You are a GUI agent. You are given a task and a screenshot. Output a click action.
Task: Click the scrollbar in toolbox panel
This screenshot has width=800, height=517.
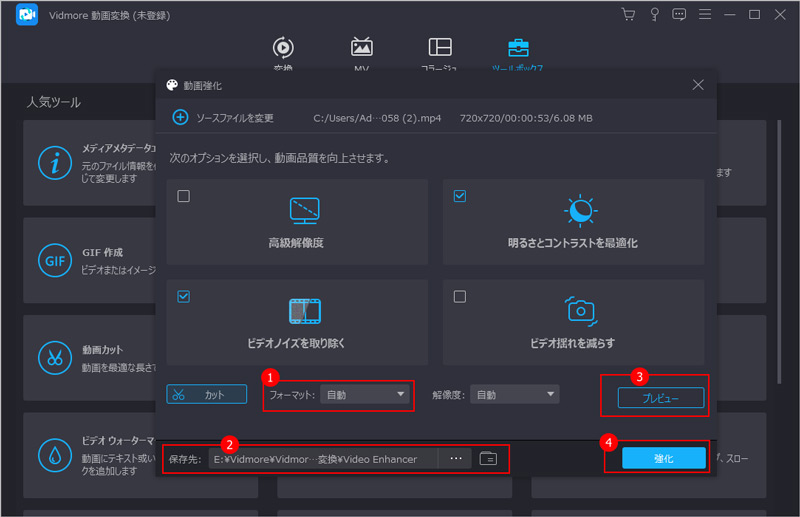(x=779, y=252)
